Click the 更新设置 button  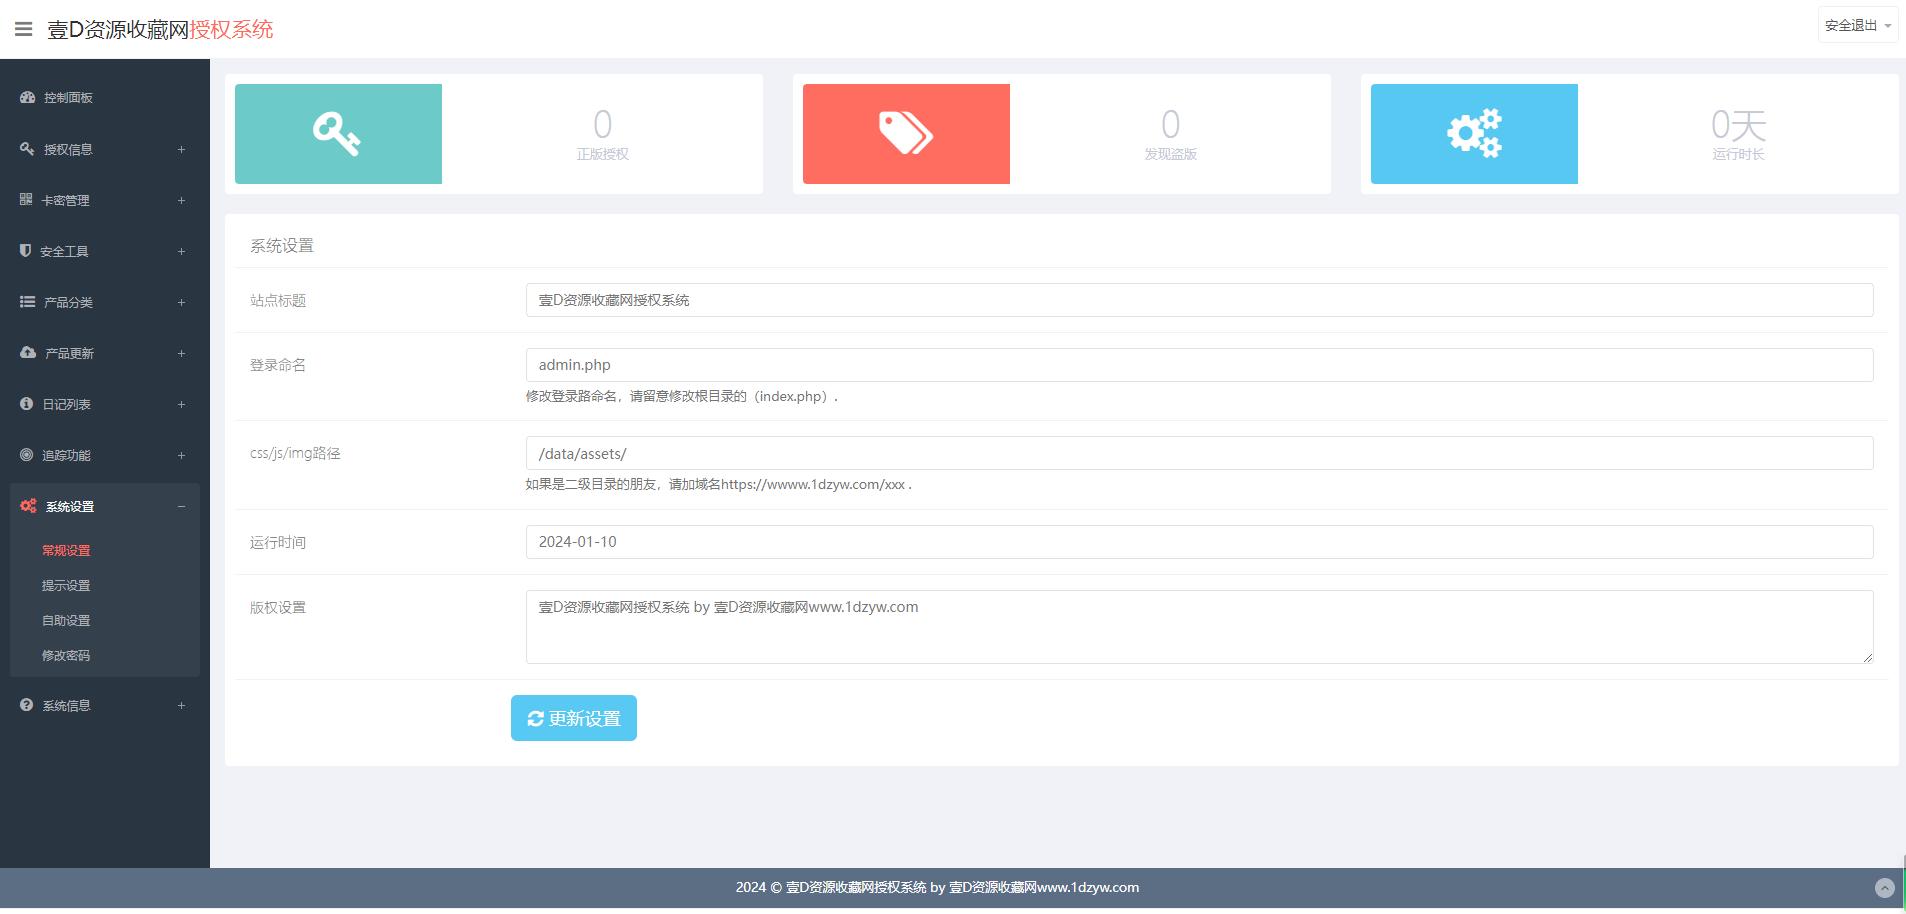(574, 718)
